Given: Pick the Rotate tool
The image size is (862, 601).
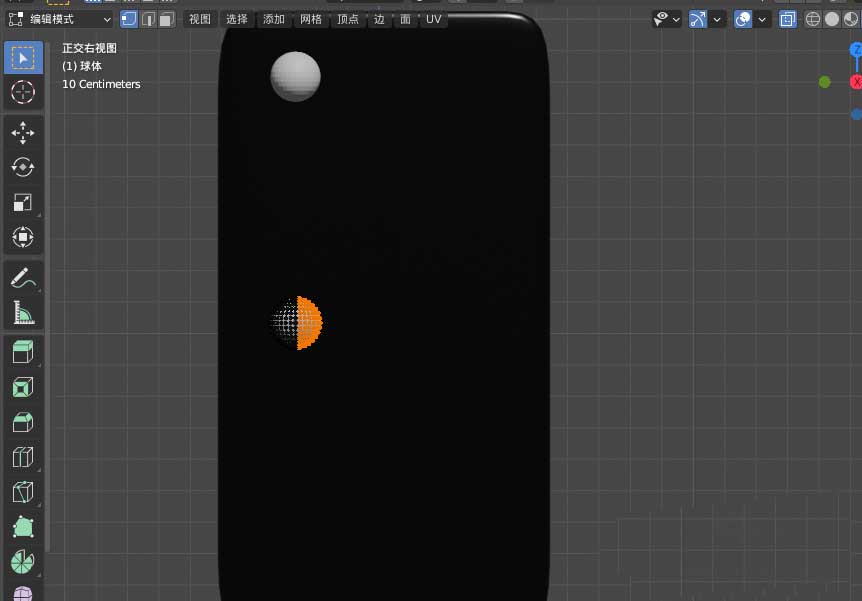Looking at the screenshot, I should pyautogui.click(x=23, y=167).
